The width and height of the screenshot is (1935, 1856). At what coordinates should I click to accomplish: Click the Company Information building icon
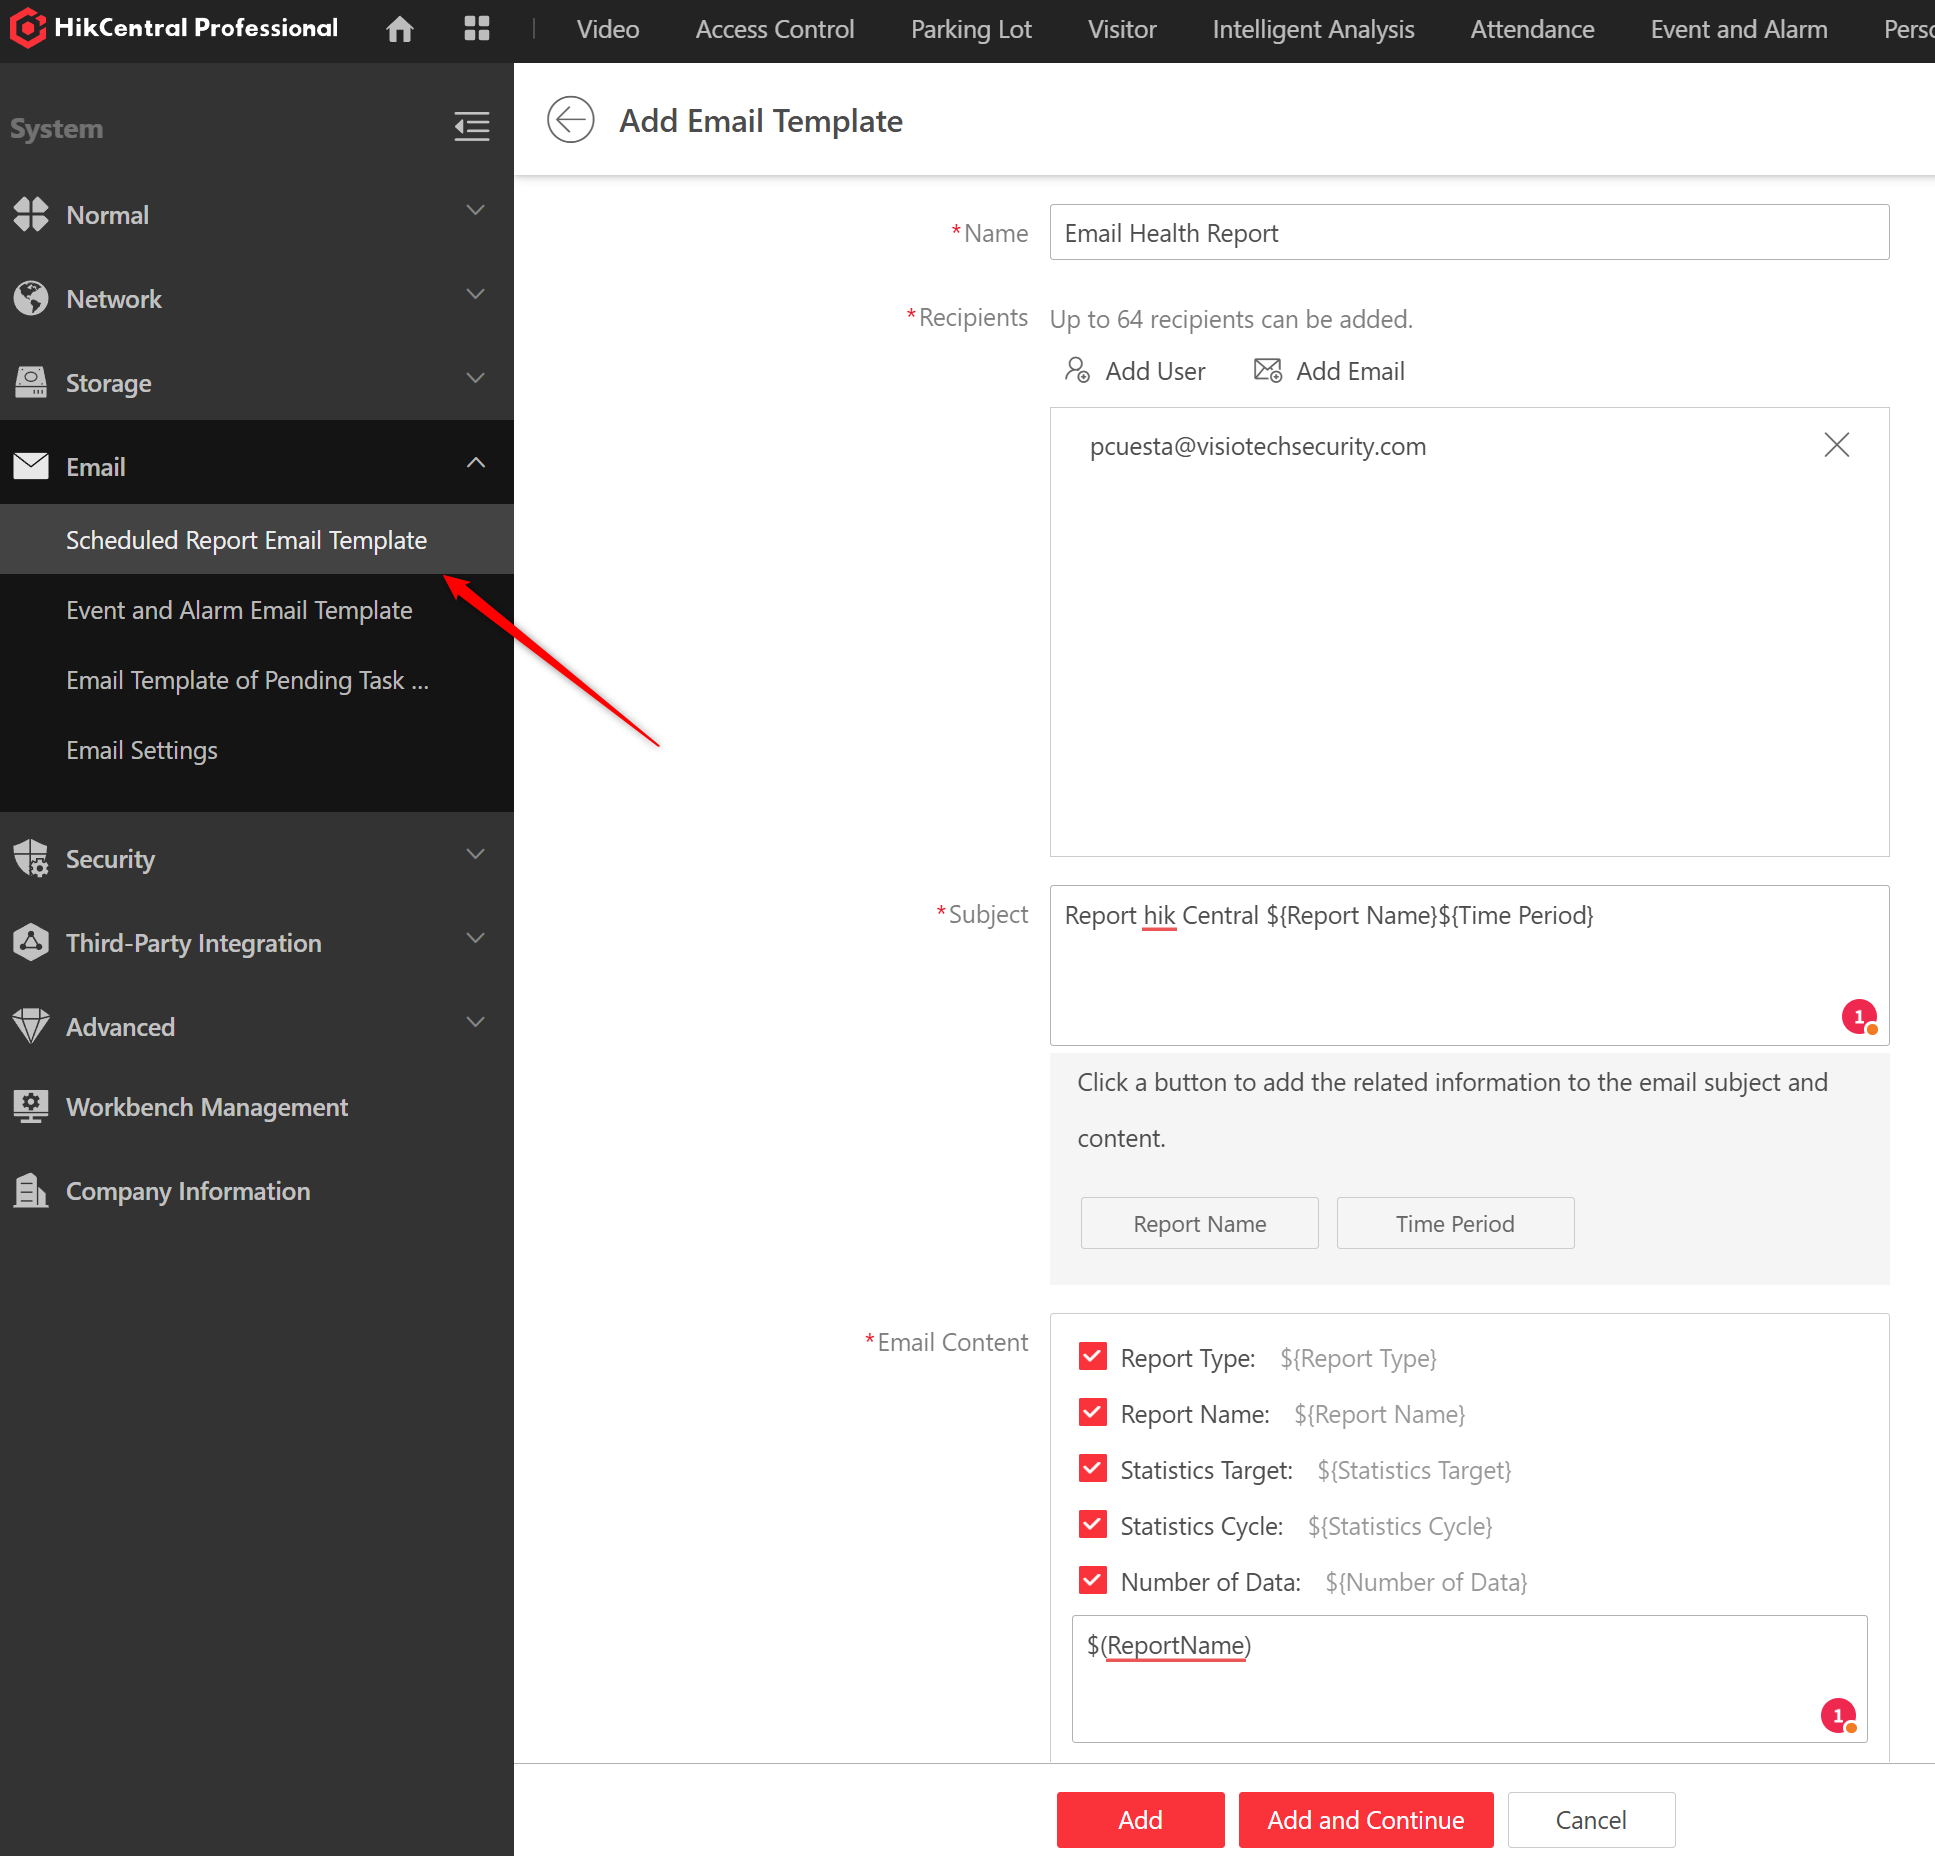tap(31, 1190)
